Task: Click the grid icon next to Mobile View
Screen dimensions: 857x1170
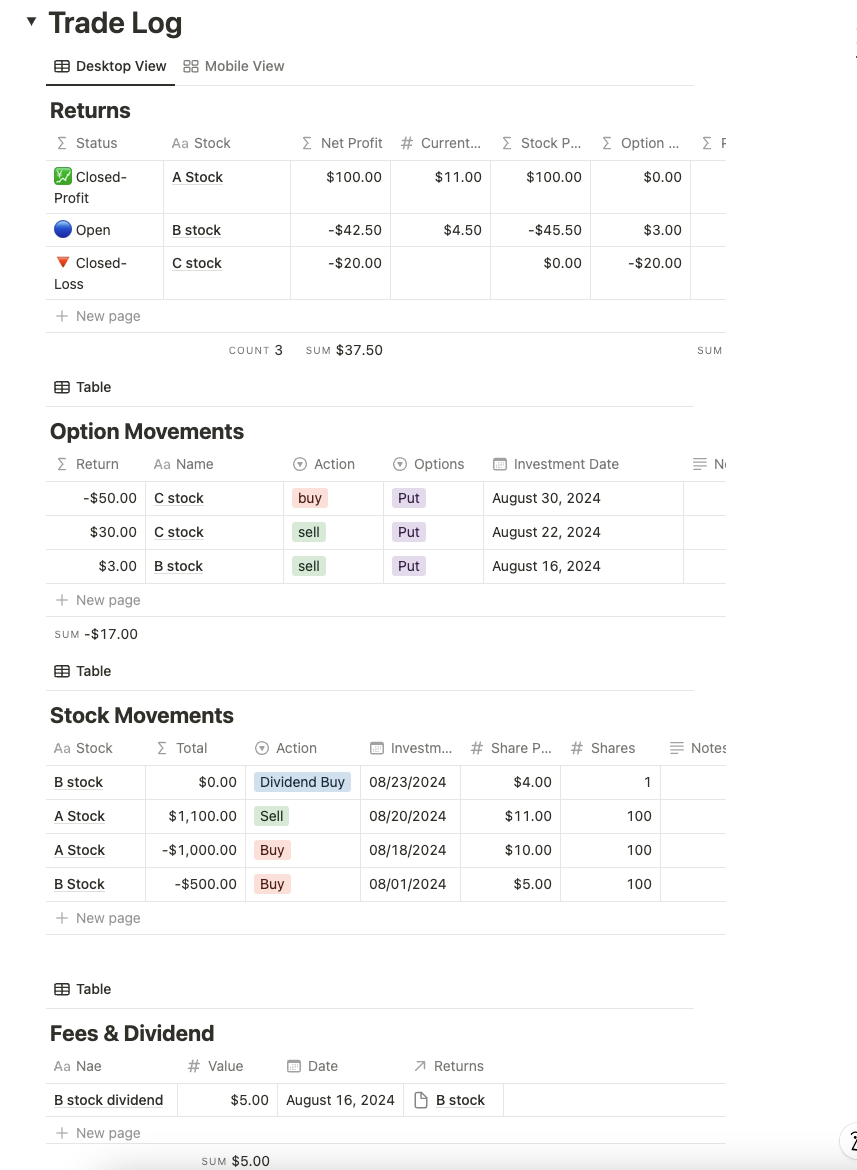Action: tap(190, 66)
